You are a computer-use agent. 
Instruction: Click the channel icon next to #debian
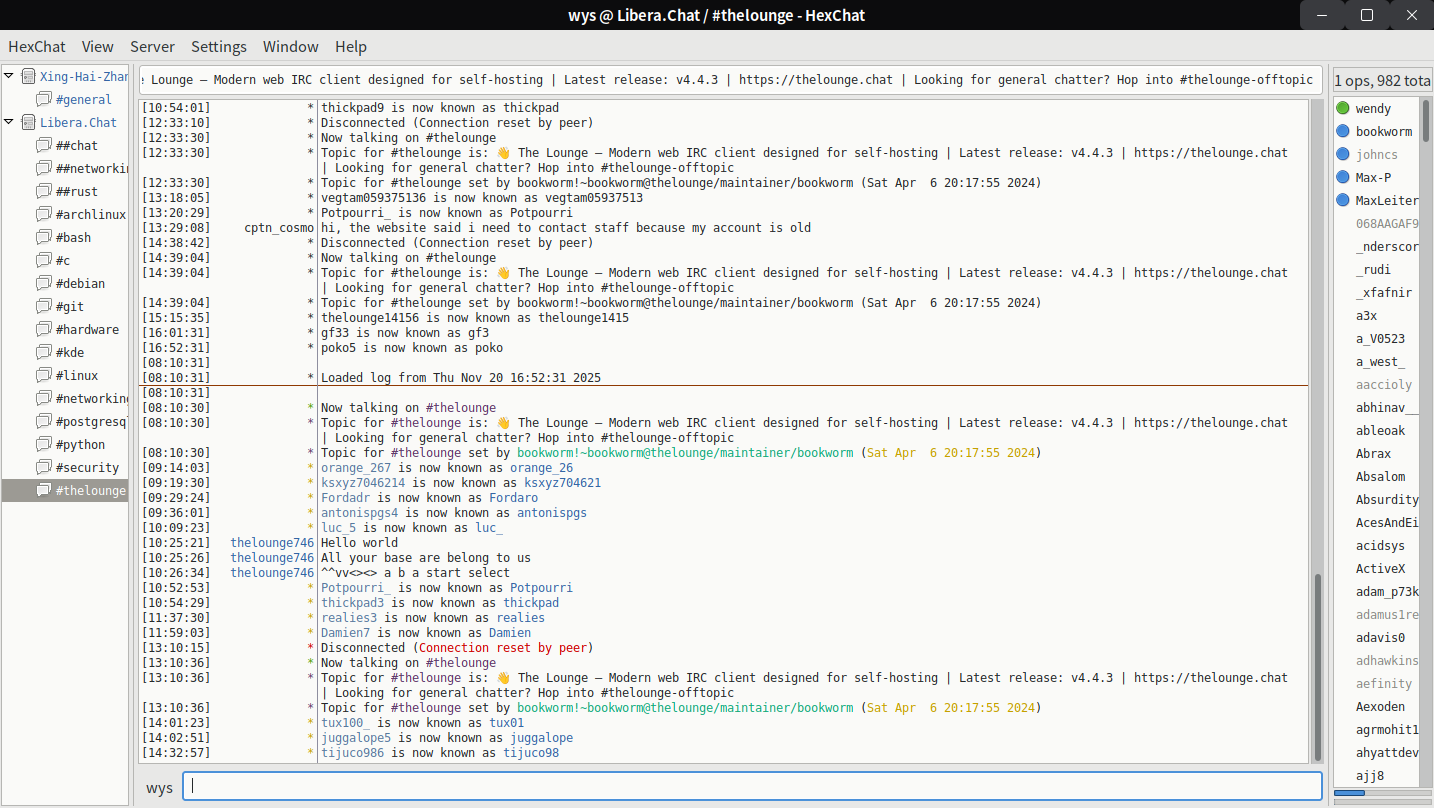click(x=43, y=283)
